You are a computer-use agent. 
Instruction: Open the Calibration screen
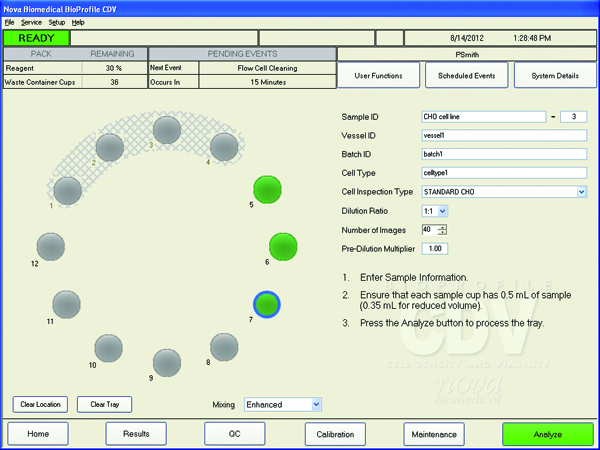pos(335,434)
